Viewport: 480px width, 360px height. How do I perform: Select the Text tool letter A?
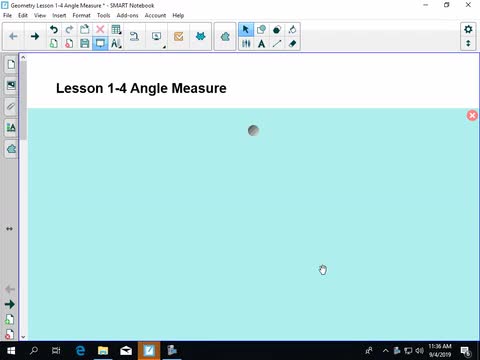[x=262, y=43]
